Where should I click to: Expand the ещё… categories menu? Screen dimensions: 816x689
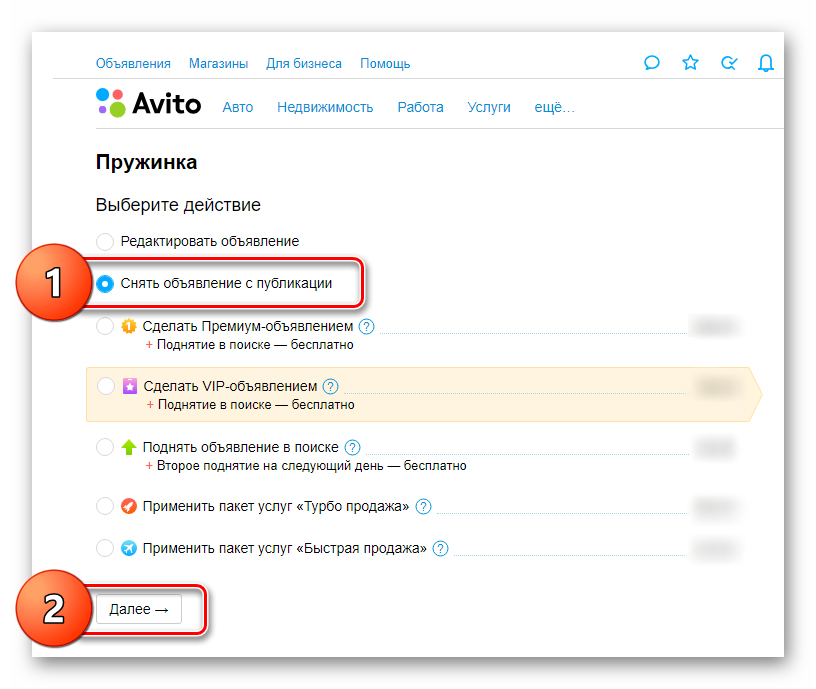tap(554, 107)
